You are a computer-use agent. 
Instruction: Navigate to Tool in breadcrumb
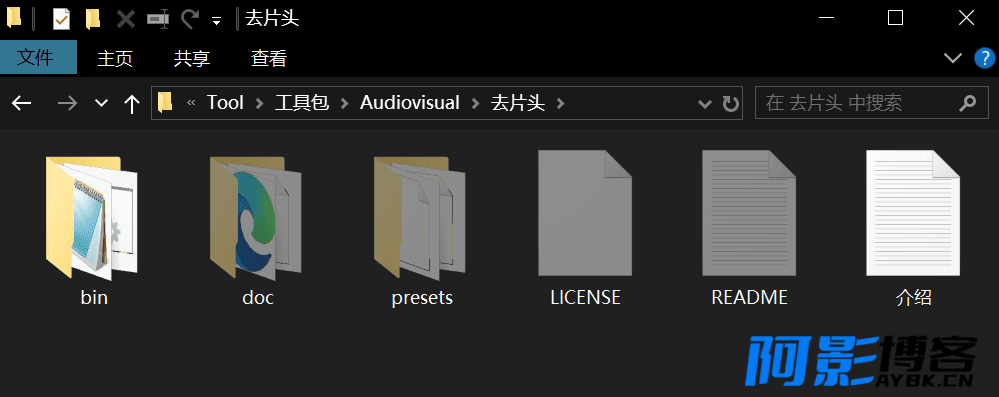[226, 103]
